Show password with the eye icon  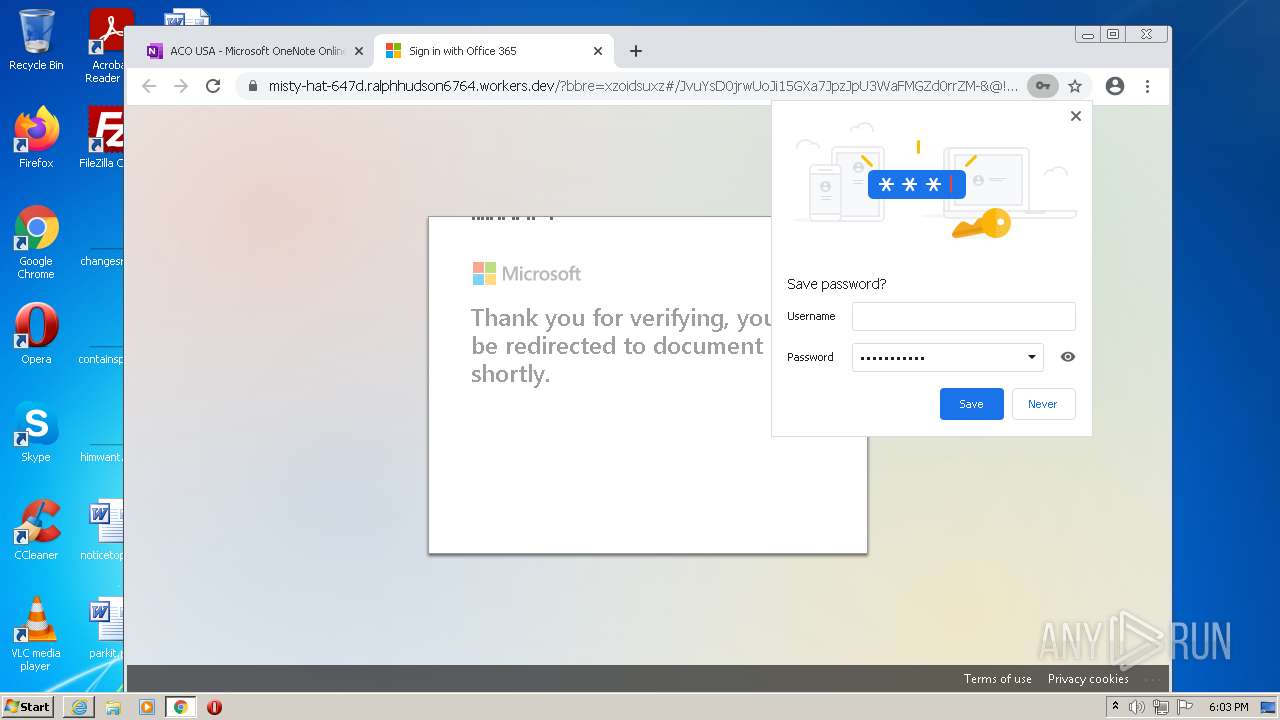pyautogui.click(x=1068, y=357)
